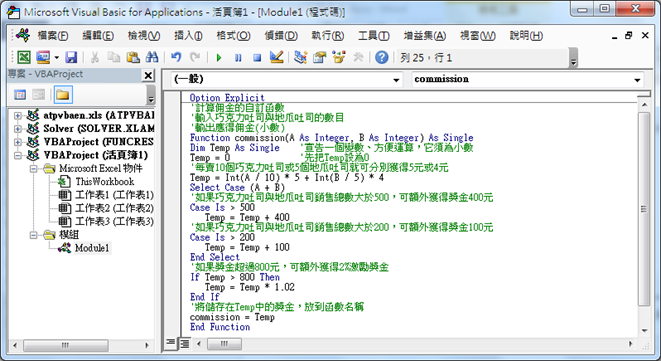Expand the atpvbaen.xls project node
The image size is (661, 361).
[18, 115]
